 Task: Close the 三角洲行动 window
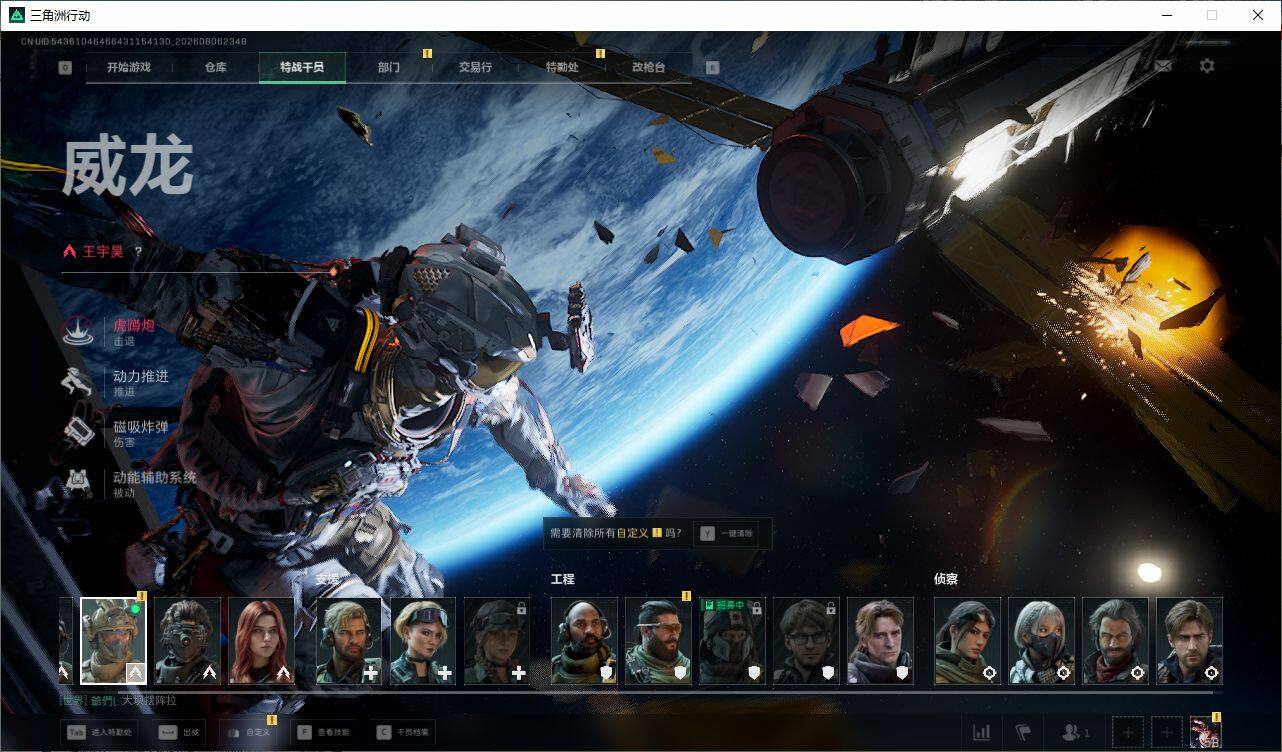1258,15
